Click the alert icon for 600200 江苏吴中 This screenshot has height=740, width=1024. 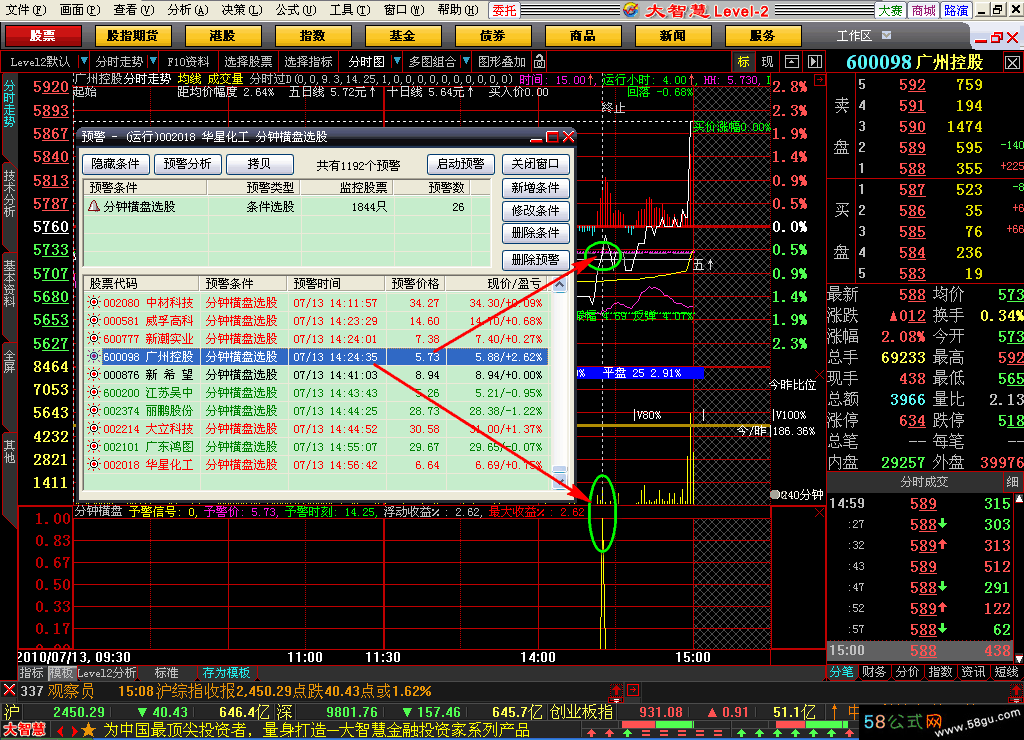94,393
